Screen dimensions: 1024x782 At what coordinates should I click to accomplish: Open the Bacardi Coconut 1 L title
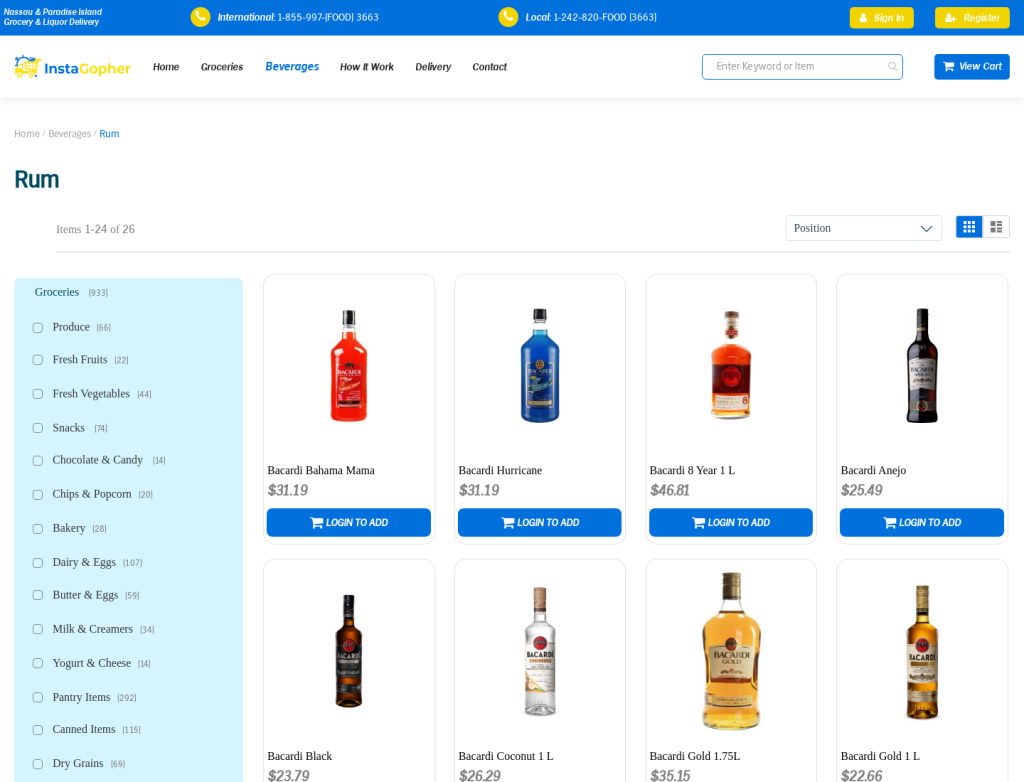tap(505, 756)
